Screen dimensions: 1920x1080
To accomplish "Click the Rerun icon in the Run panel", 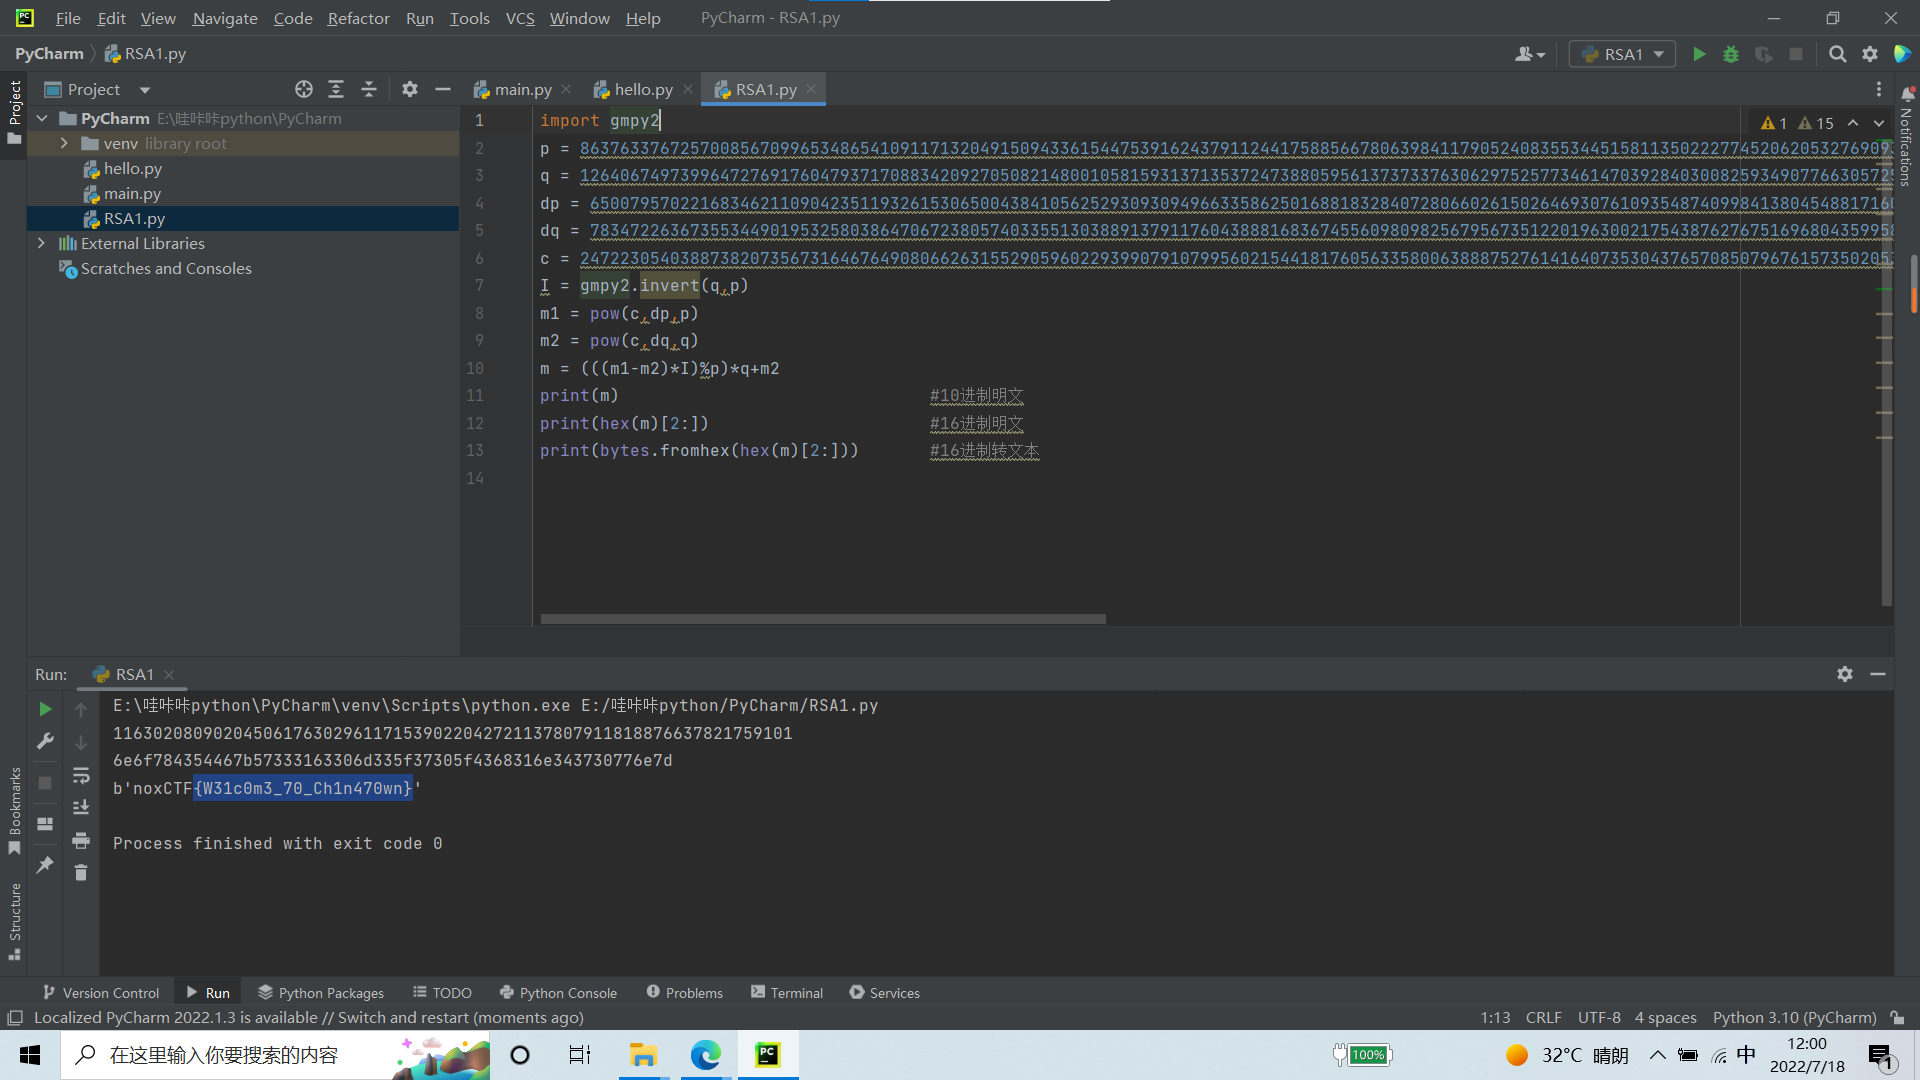I will (x=45, y=709).
